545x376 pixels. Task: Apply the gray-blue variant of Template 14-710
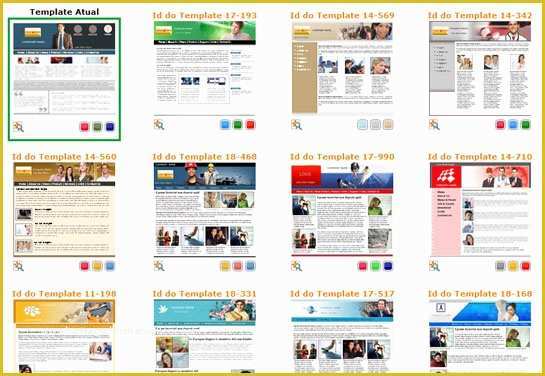coord(500,266)
